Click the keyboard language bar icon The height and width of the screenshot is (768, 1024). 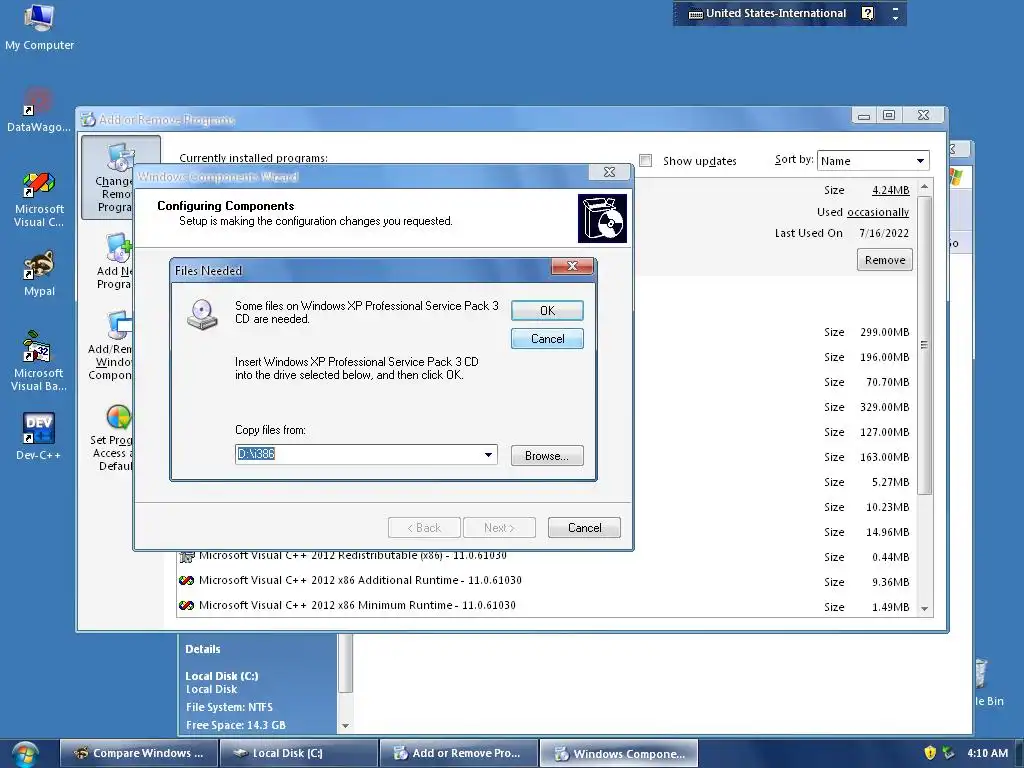click(696, 14)
